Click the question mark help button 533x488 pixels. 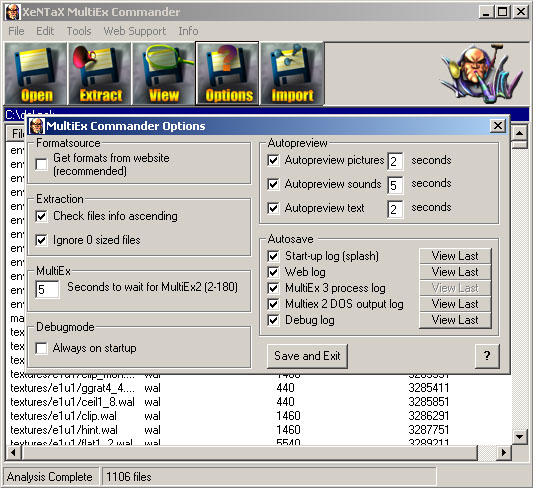pos(487,356)
